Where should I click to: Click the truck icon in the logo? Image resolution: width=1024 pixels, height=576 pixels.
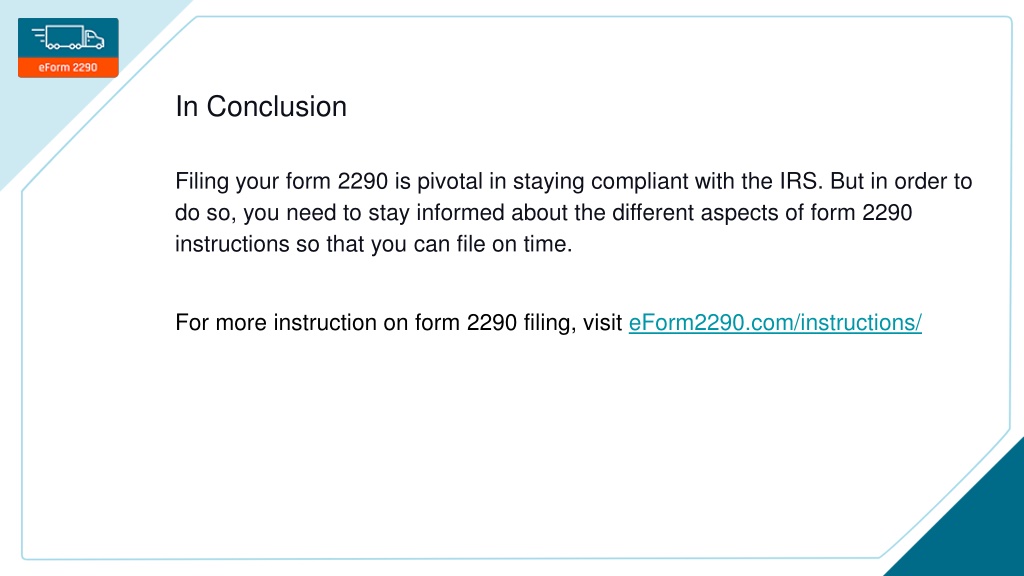click(x=68, y=37)
